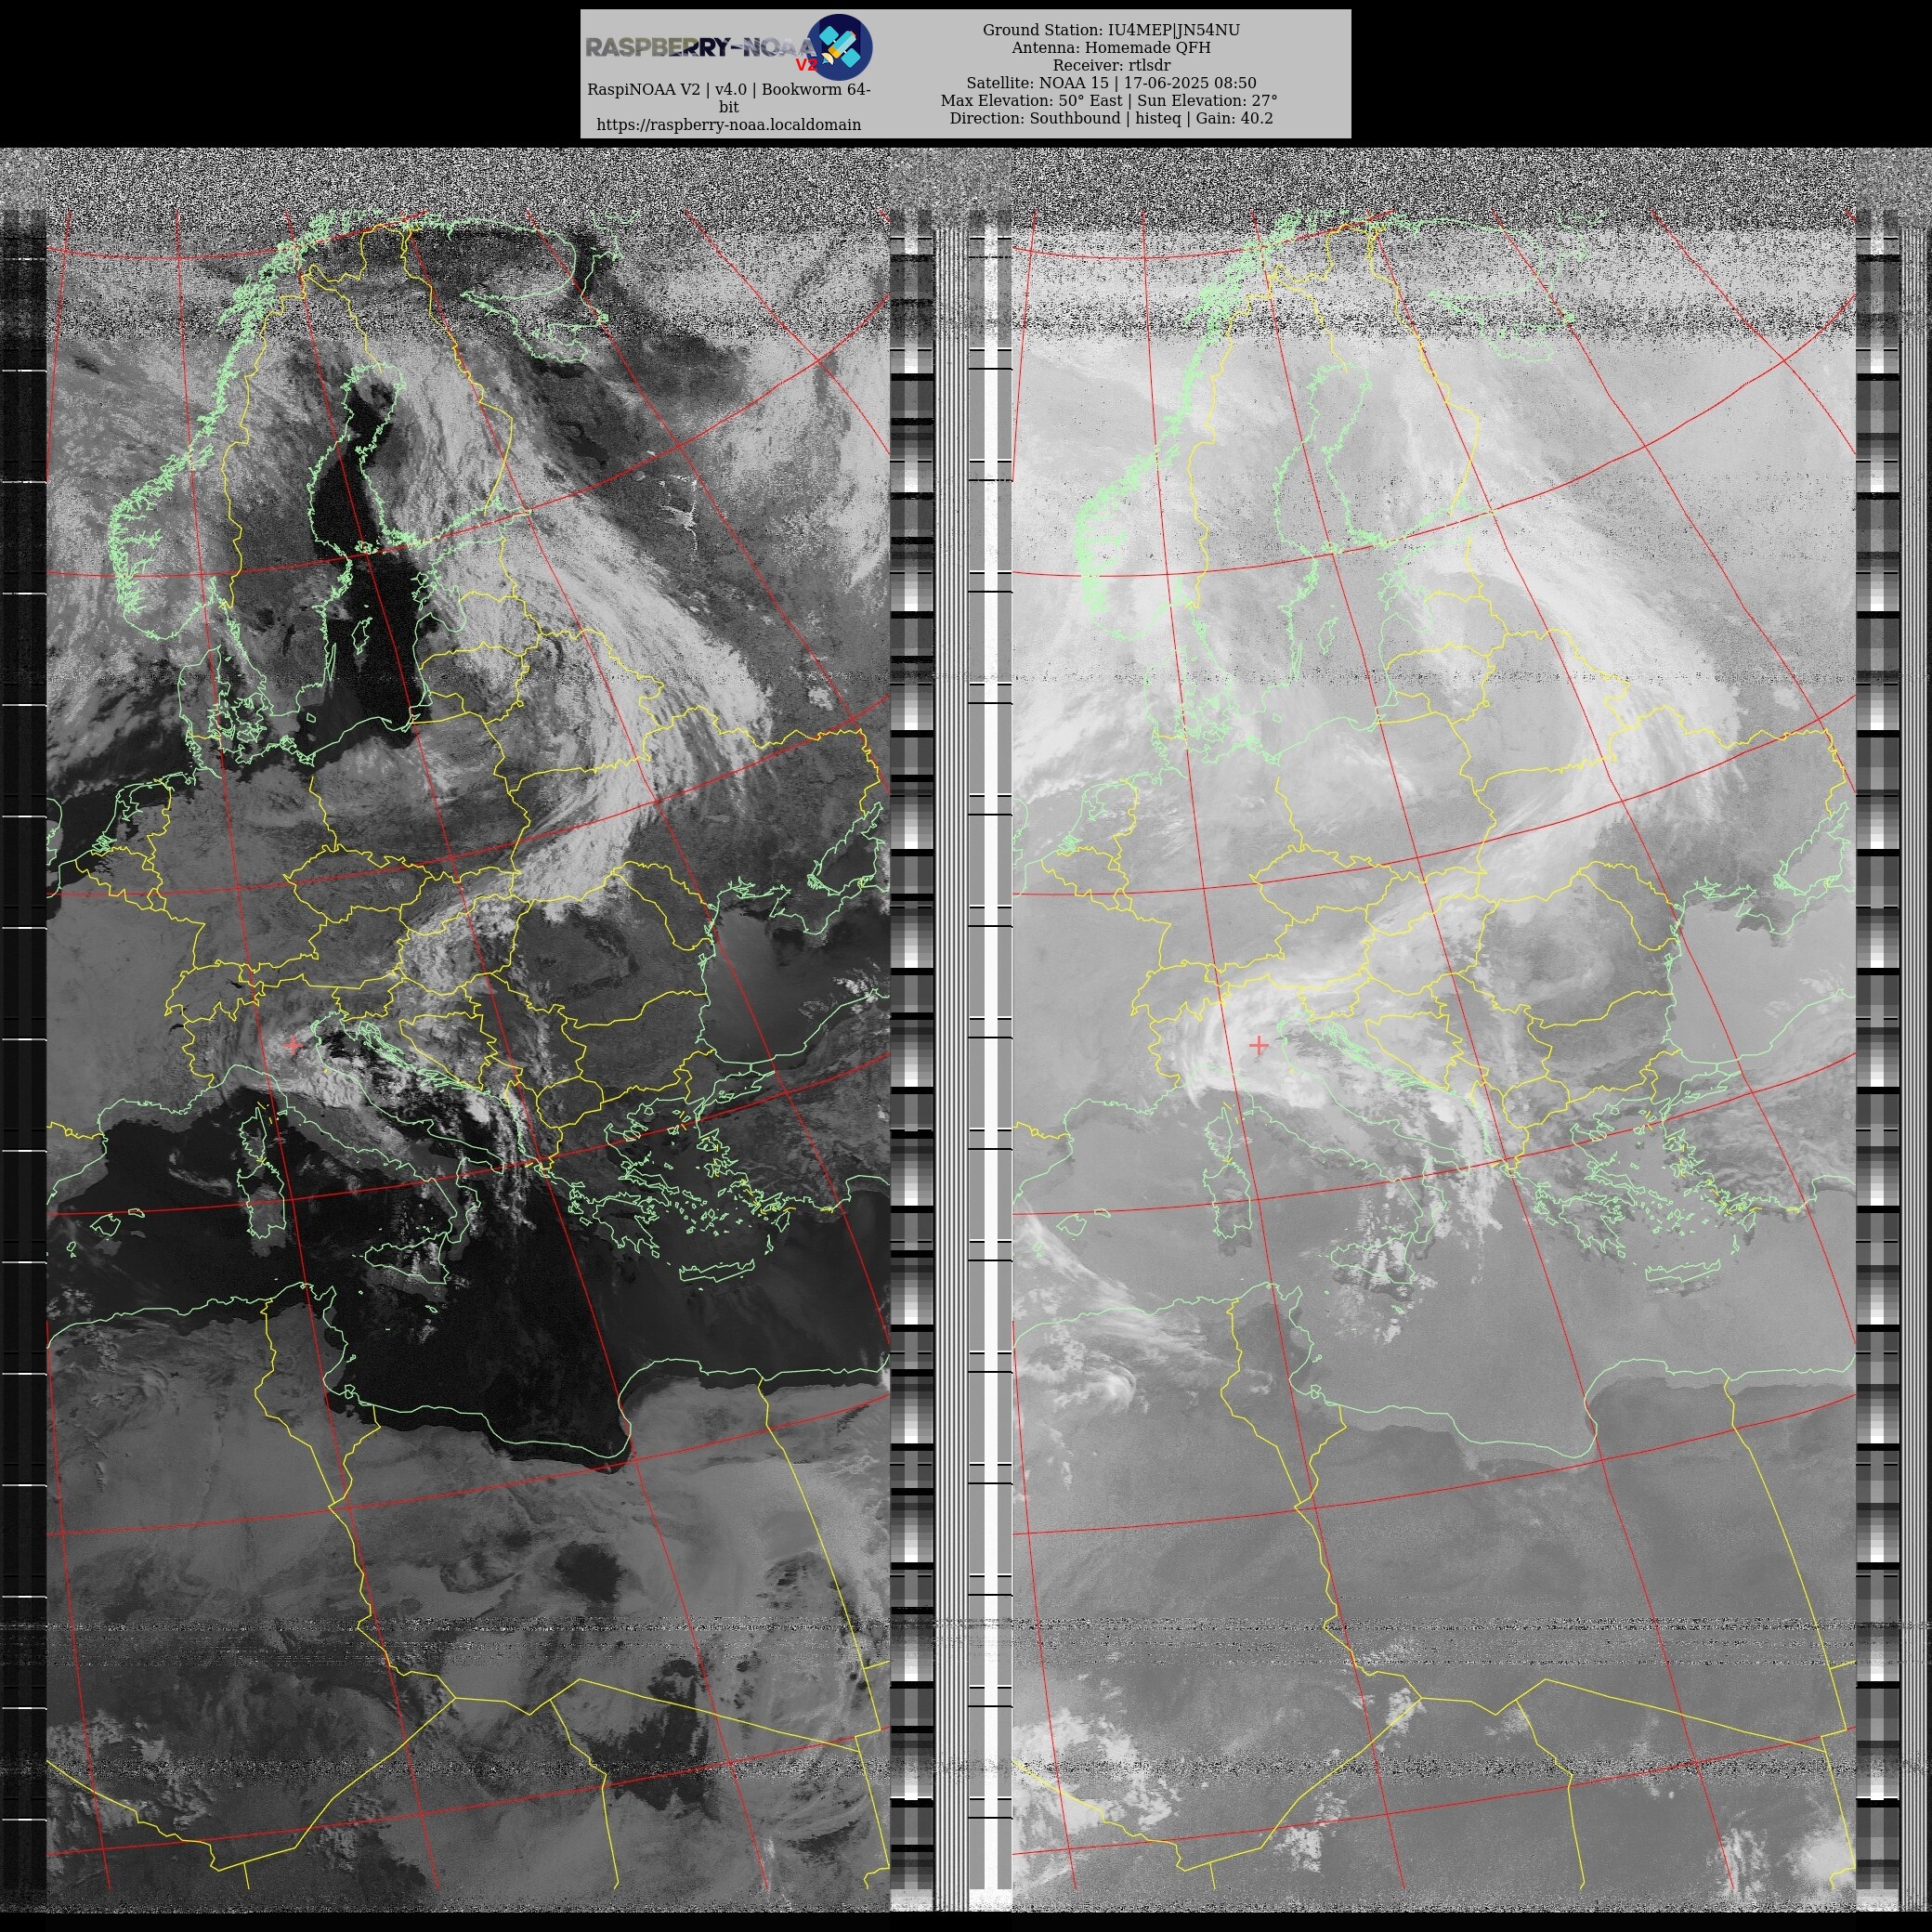Image resolution: width=1932 pixels, height=1932 pixels.
Task: Open the https://raspberry-noaa.localdomain link text
Action: click(x=729, y=125)
